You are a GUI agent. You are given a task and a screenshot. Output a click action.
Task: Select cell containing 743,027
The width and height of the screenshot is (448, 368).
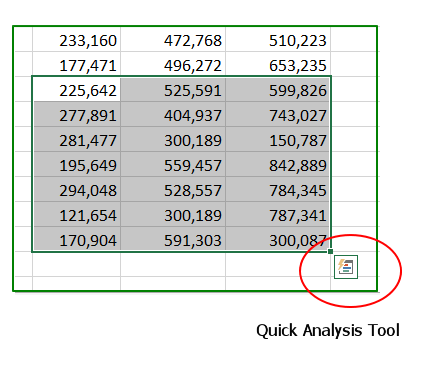pos(278,114)
